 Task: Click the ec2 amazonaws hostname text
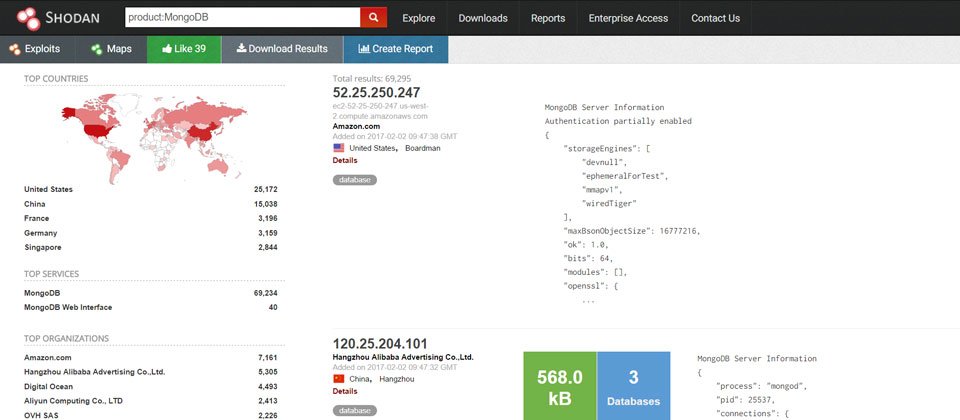click(x=380, y=111)
